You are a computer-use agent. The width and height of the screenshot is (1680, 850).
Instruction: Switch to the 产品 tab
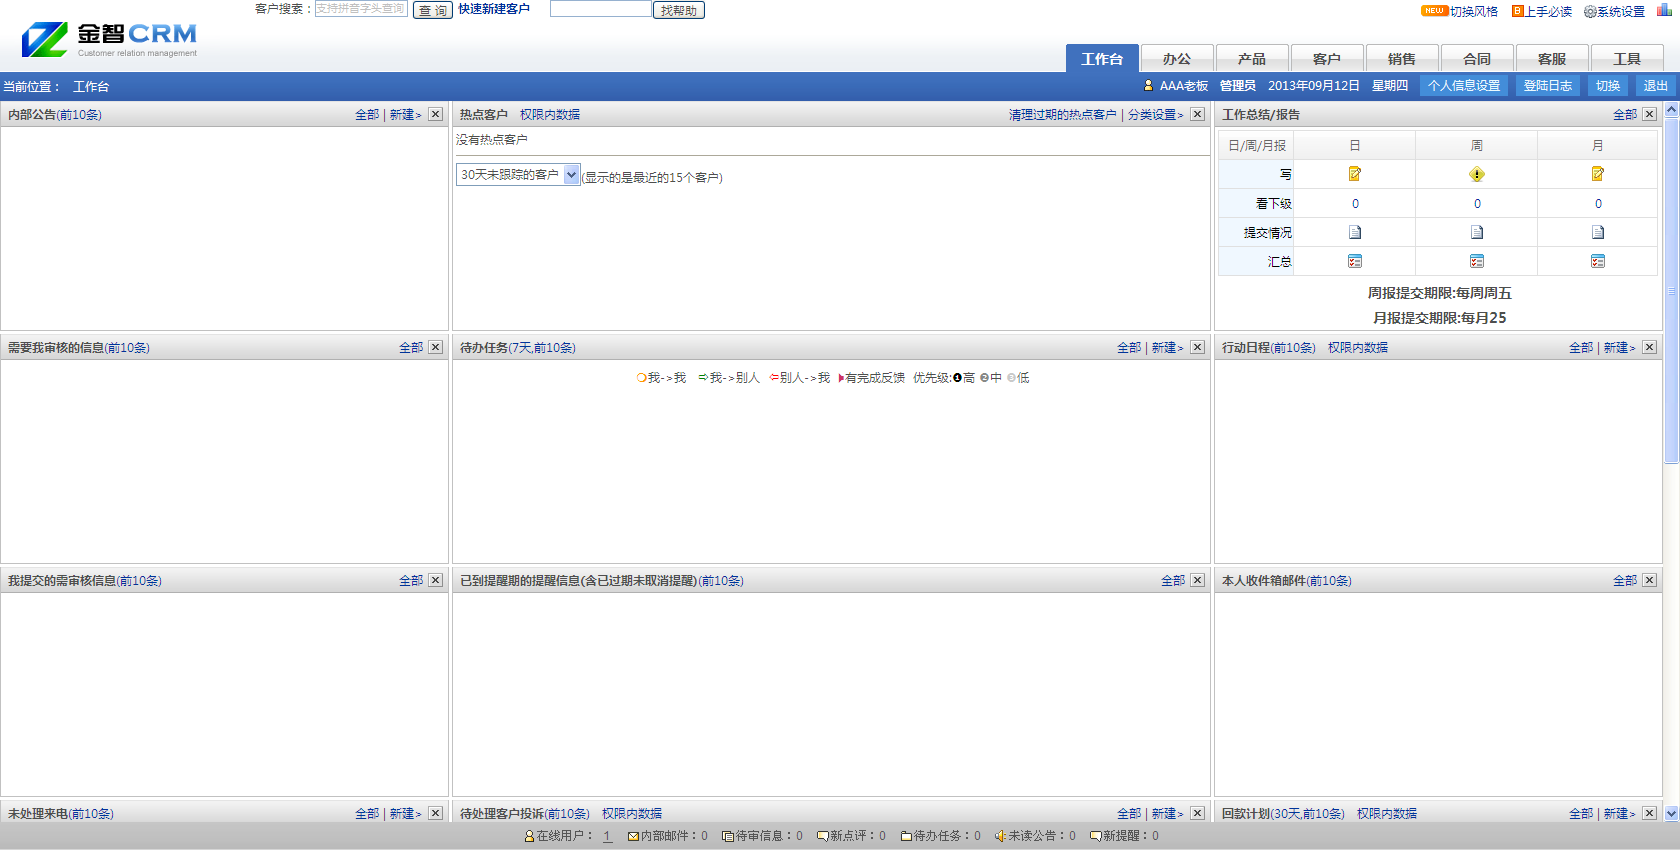point(1252,59)
